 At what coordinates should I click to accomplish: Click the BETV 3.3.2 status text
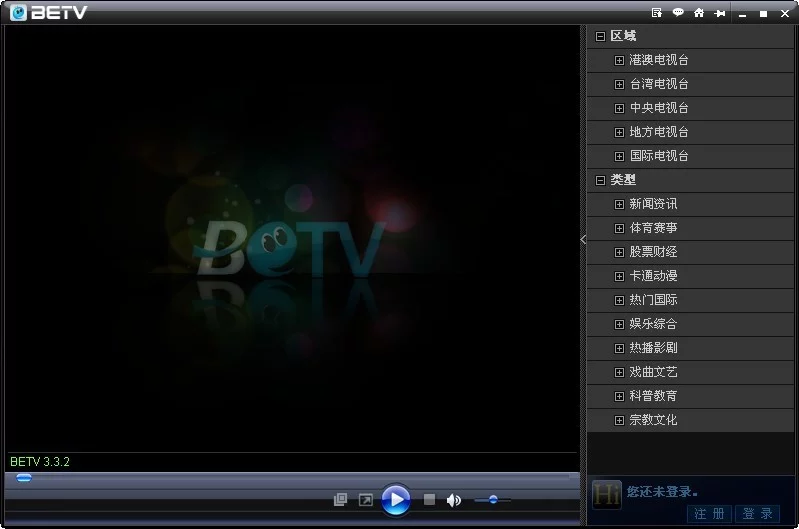coord(40,462)
